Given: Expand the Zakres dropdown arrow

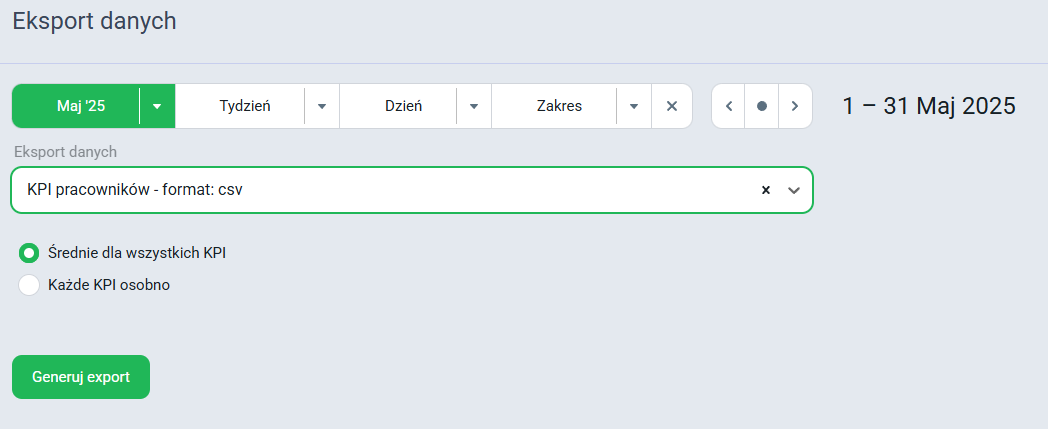Looking at the screenshot, I should pyautogui.click(x=634, y=106).
